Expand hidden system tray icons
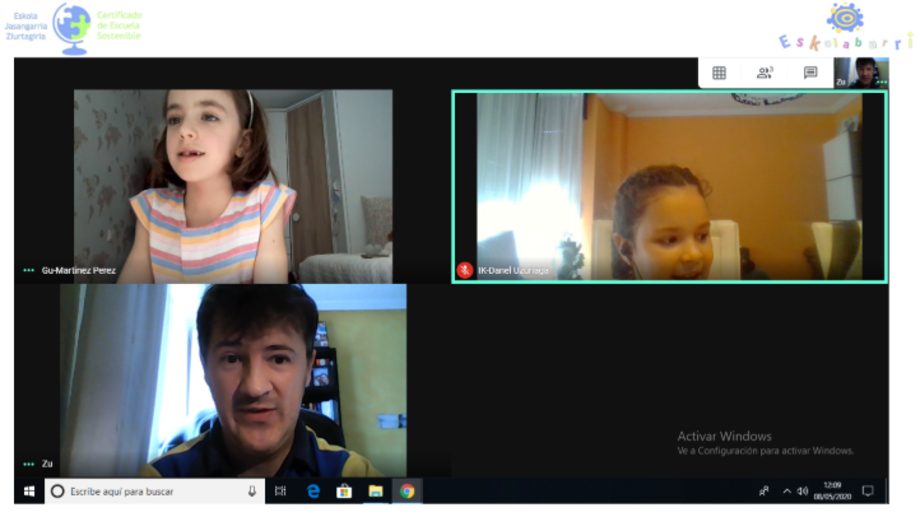This screenshot has width=920, height=517. 786,491
